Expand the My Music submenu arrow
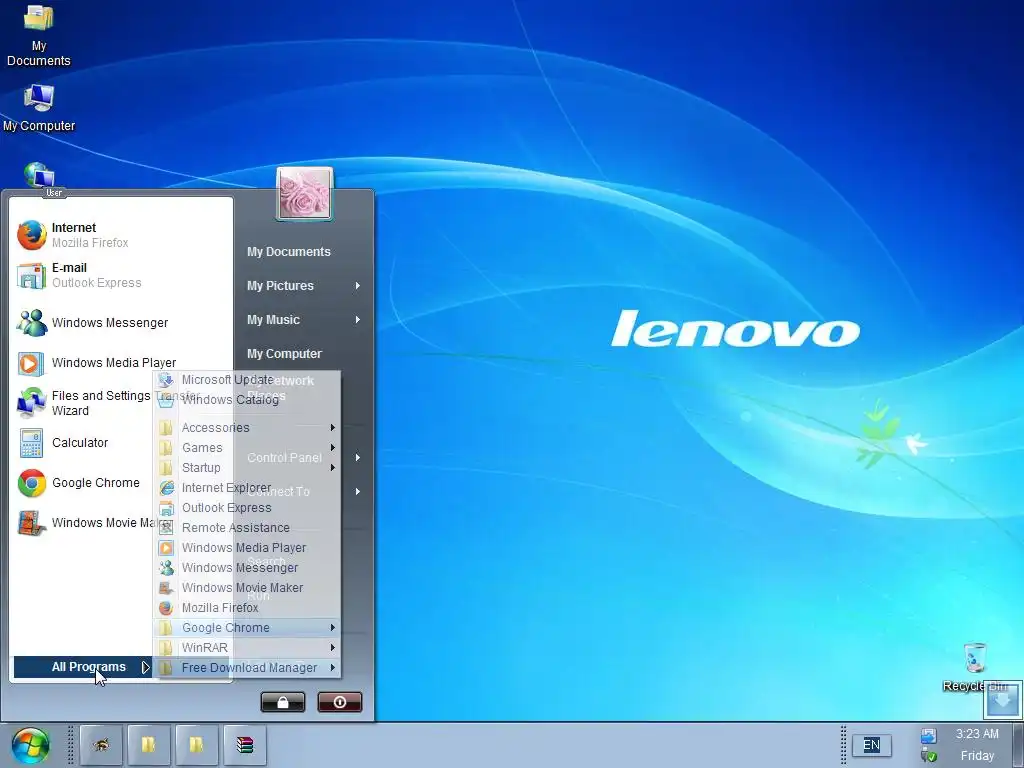Image resolution: width=1024 pixels, height=768 pixels. [358, 319]
